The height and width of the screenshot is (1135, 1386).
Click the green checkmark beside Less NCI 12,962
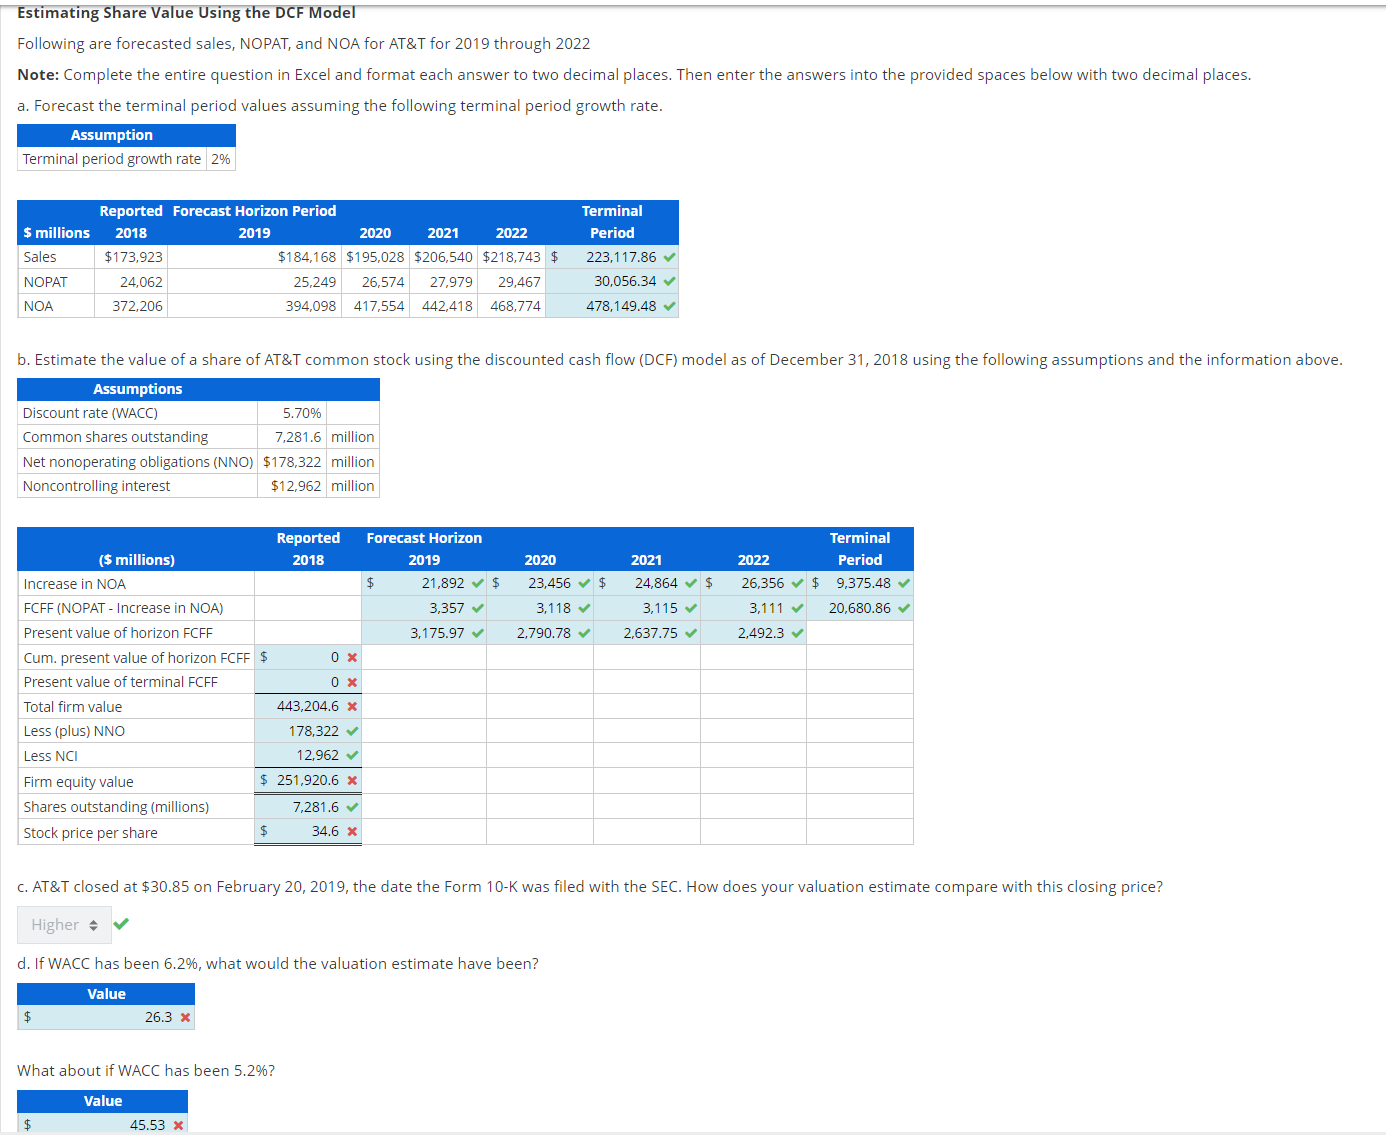[x=352, y=755]
